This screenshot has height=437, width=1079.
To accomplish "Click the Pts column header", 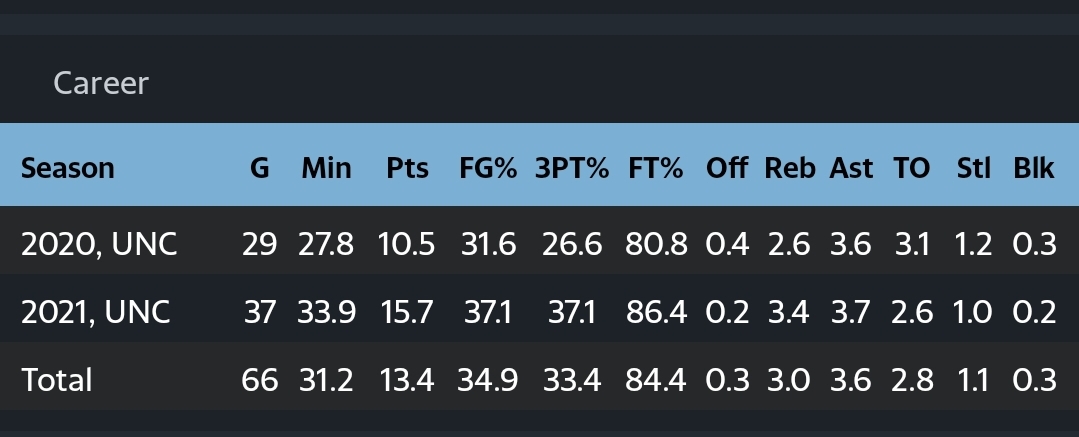I will pos(407,168).
